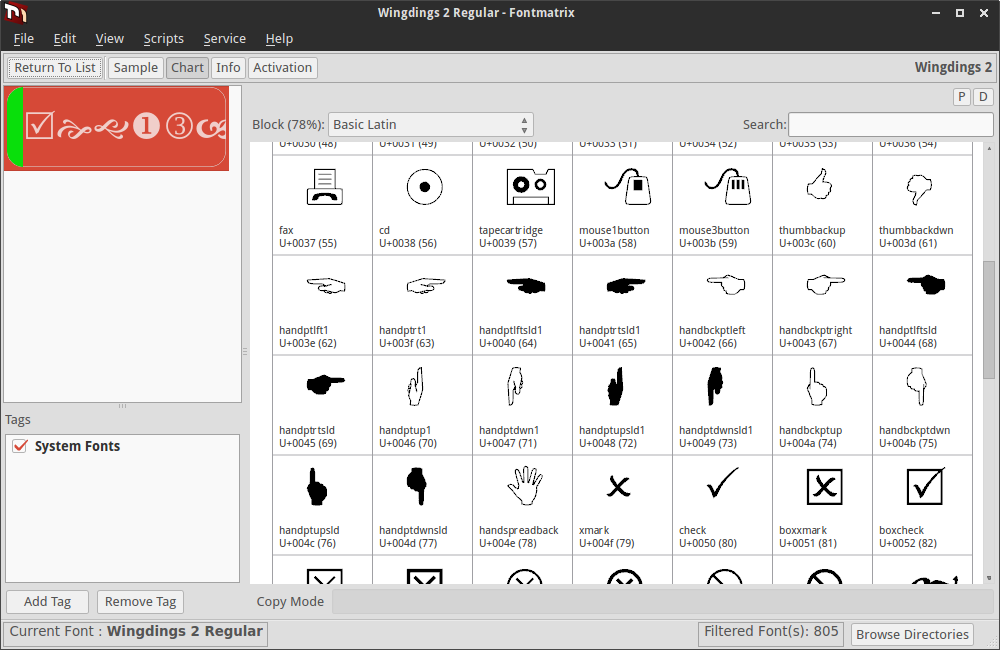The image size is (1000, 650).
Task: Switch to the Sample view
Action: [135, 68]
